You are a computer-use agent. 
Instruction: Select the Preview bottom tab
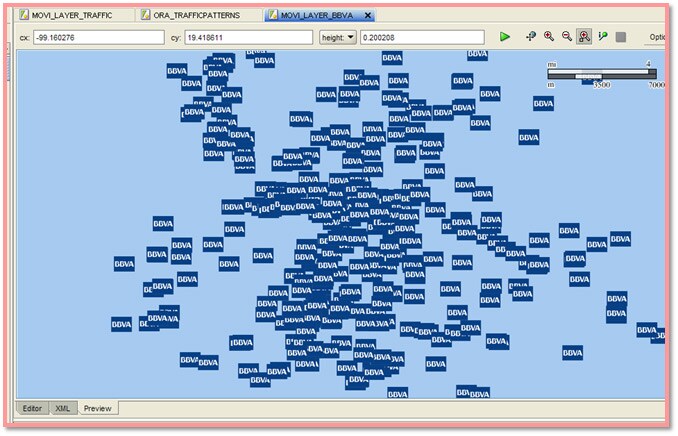(x=98, y=408)
